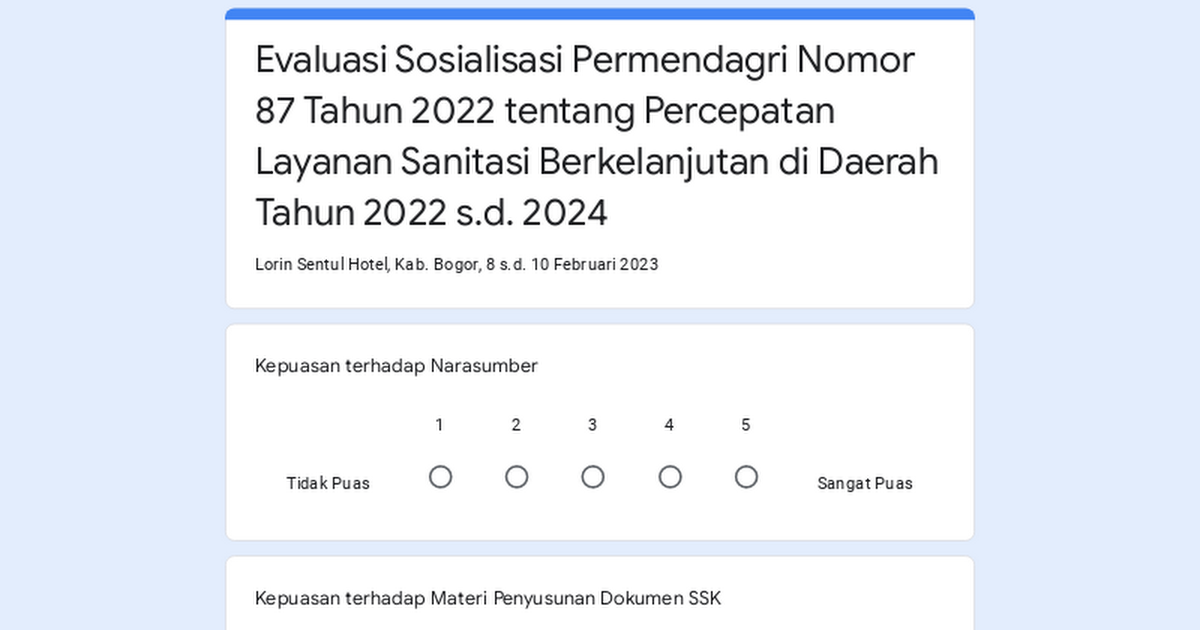This screenshot has width=1200, height=630.
Task: Click the number 5 scale label
Action: [x=745, y=425]
